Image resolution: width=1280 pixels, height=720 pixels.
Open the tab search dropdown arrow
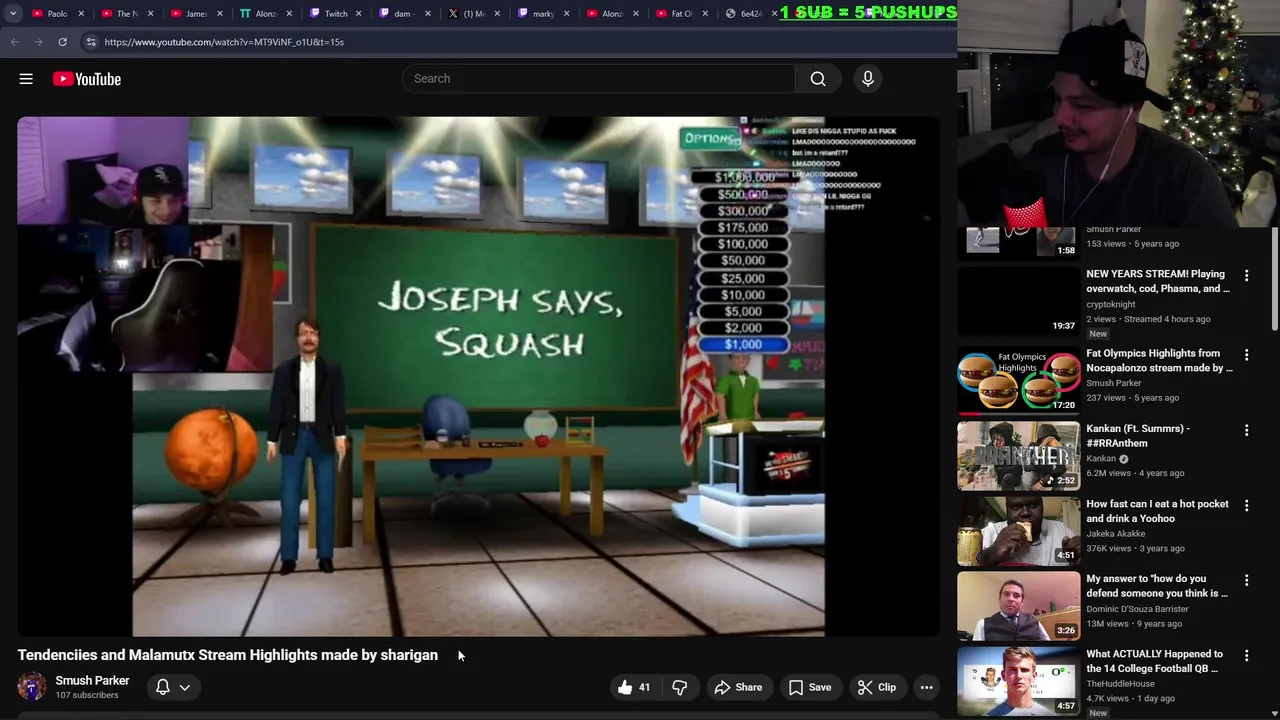[13, 13]
